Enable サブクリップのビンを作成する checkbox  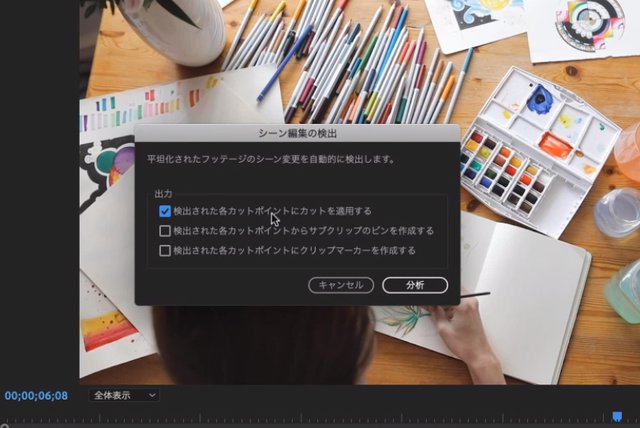coord(165,231)
